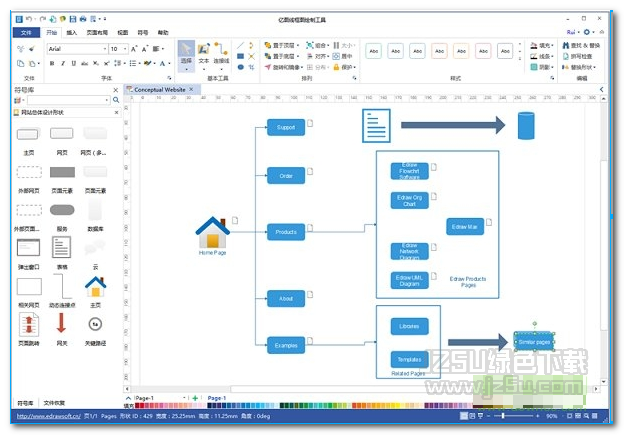Click the symbol library search input field
Image resolution: width=624 pixels, height=435 pixels.
coord(68,100)
